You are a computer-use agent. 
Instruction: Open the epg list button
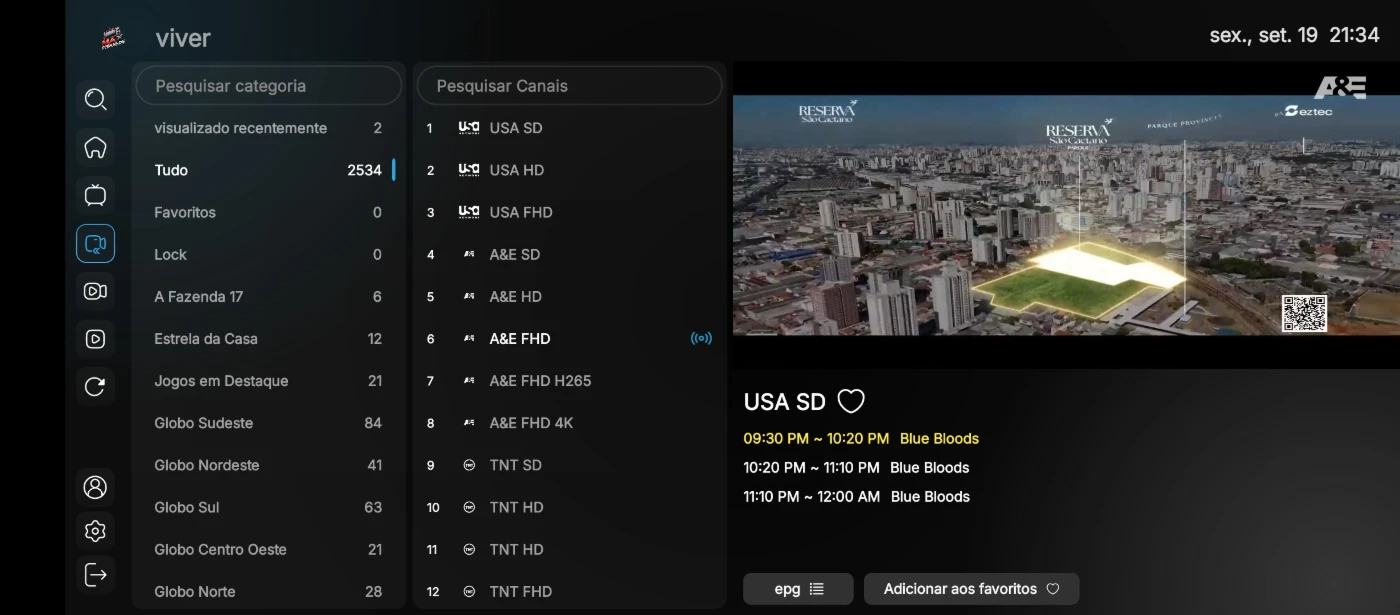[798, 589]
